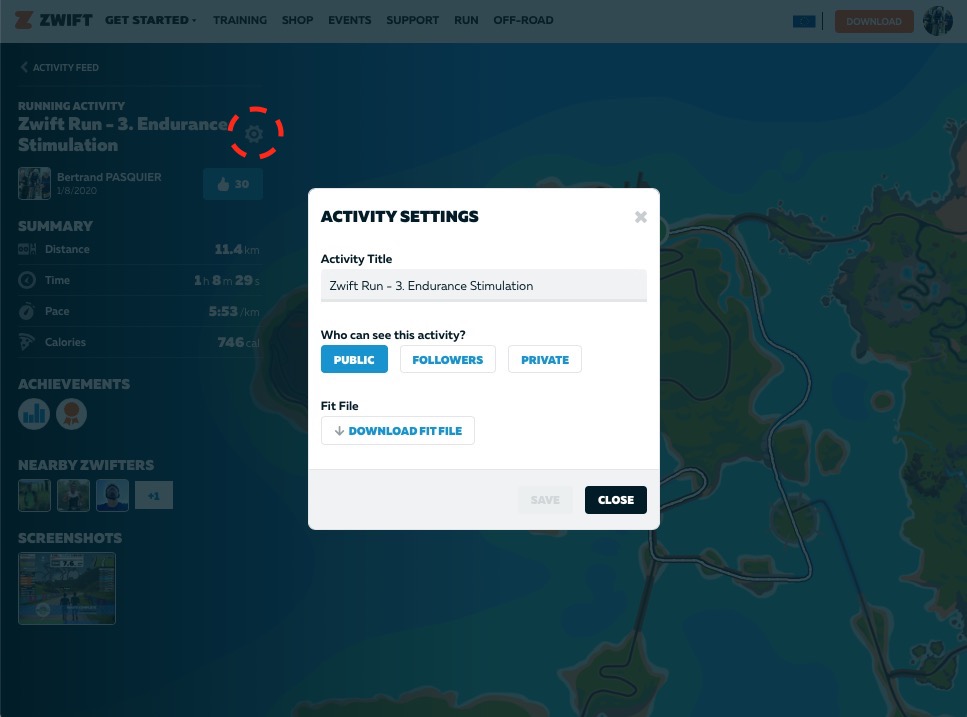This screenshot has height=717, width=967.
Task: Open the activity screenshot thumbnail
Action: (67, 588)
